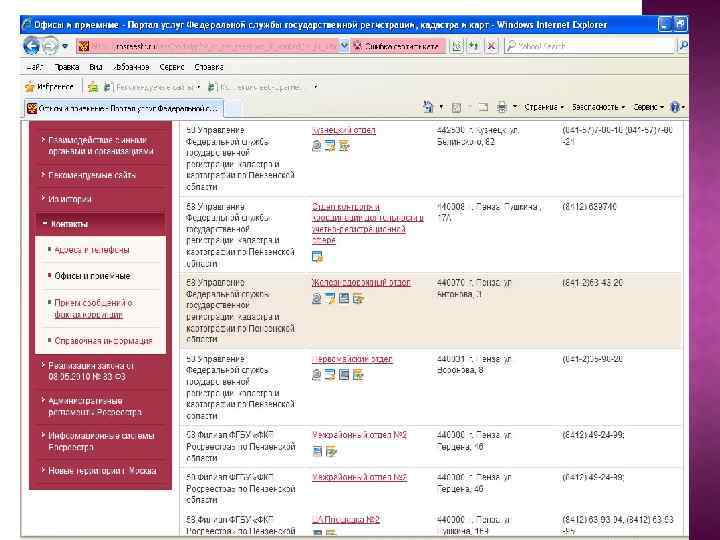
Task: Click the Read Mail icon in the command bar
Action: click(x=483, y=107)
